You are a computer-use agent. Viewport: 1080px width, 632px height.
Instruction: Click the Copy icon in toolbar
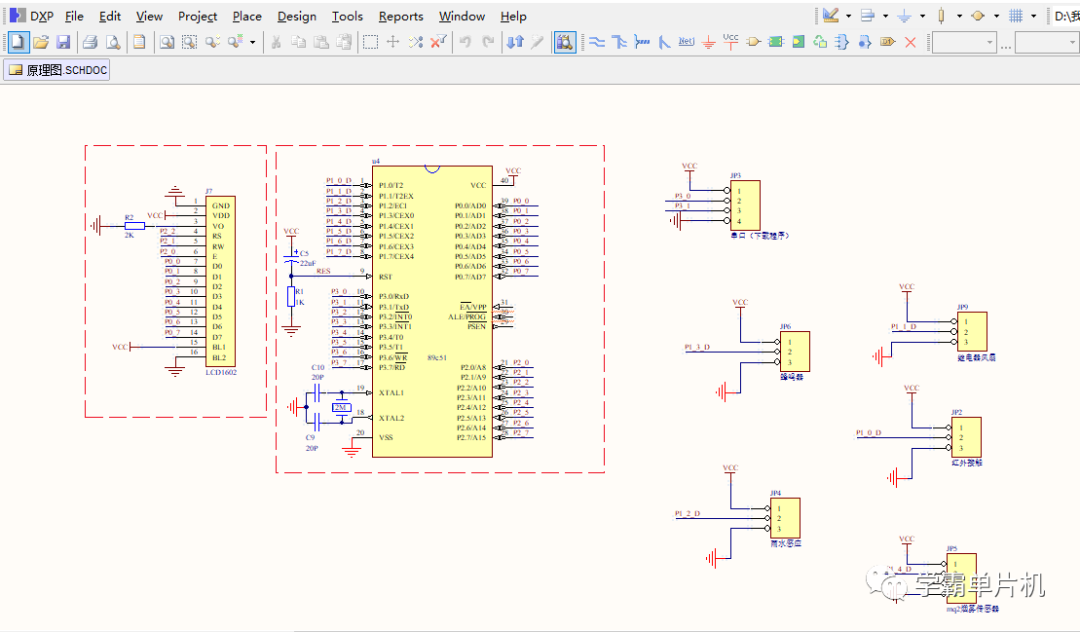298,42
